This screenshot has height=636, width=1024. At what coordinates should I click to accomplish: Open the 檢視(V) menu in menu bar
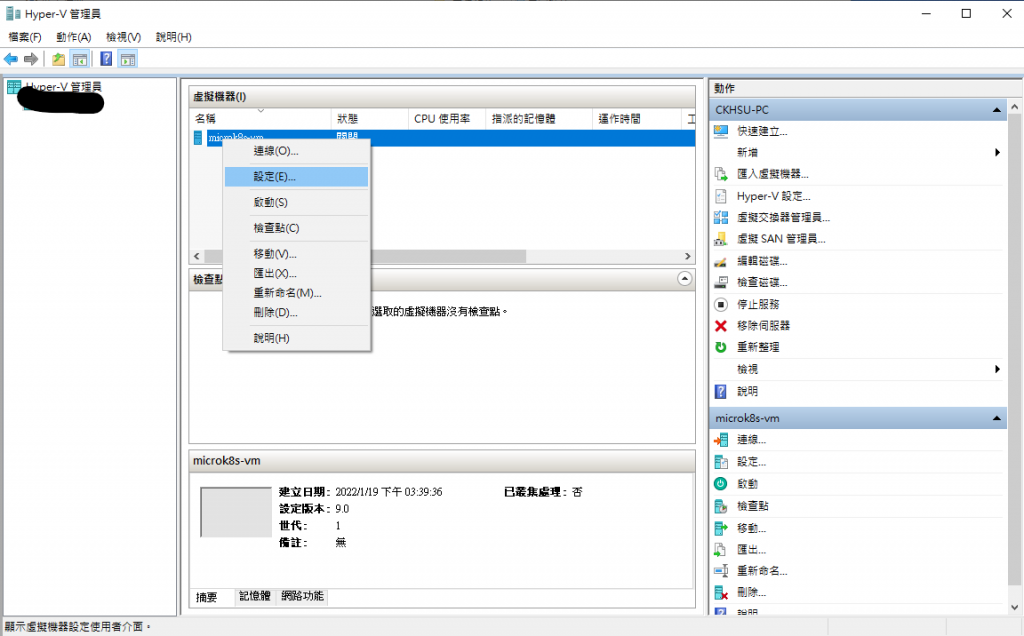(x=123, y=37)
